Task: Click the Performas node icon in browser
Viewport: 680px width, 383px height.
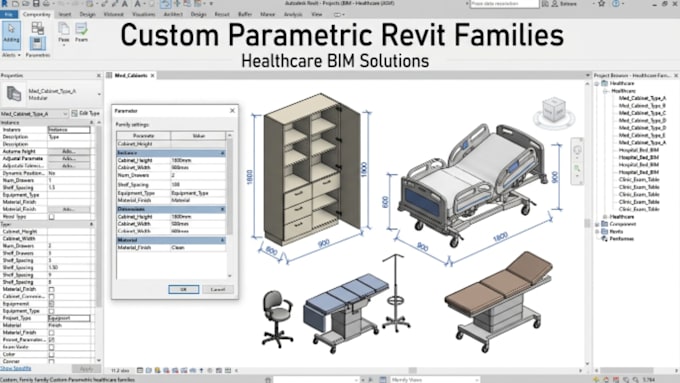Action: coord(605,239)
